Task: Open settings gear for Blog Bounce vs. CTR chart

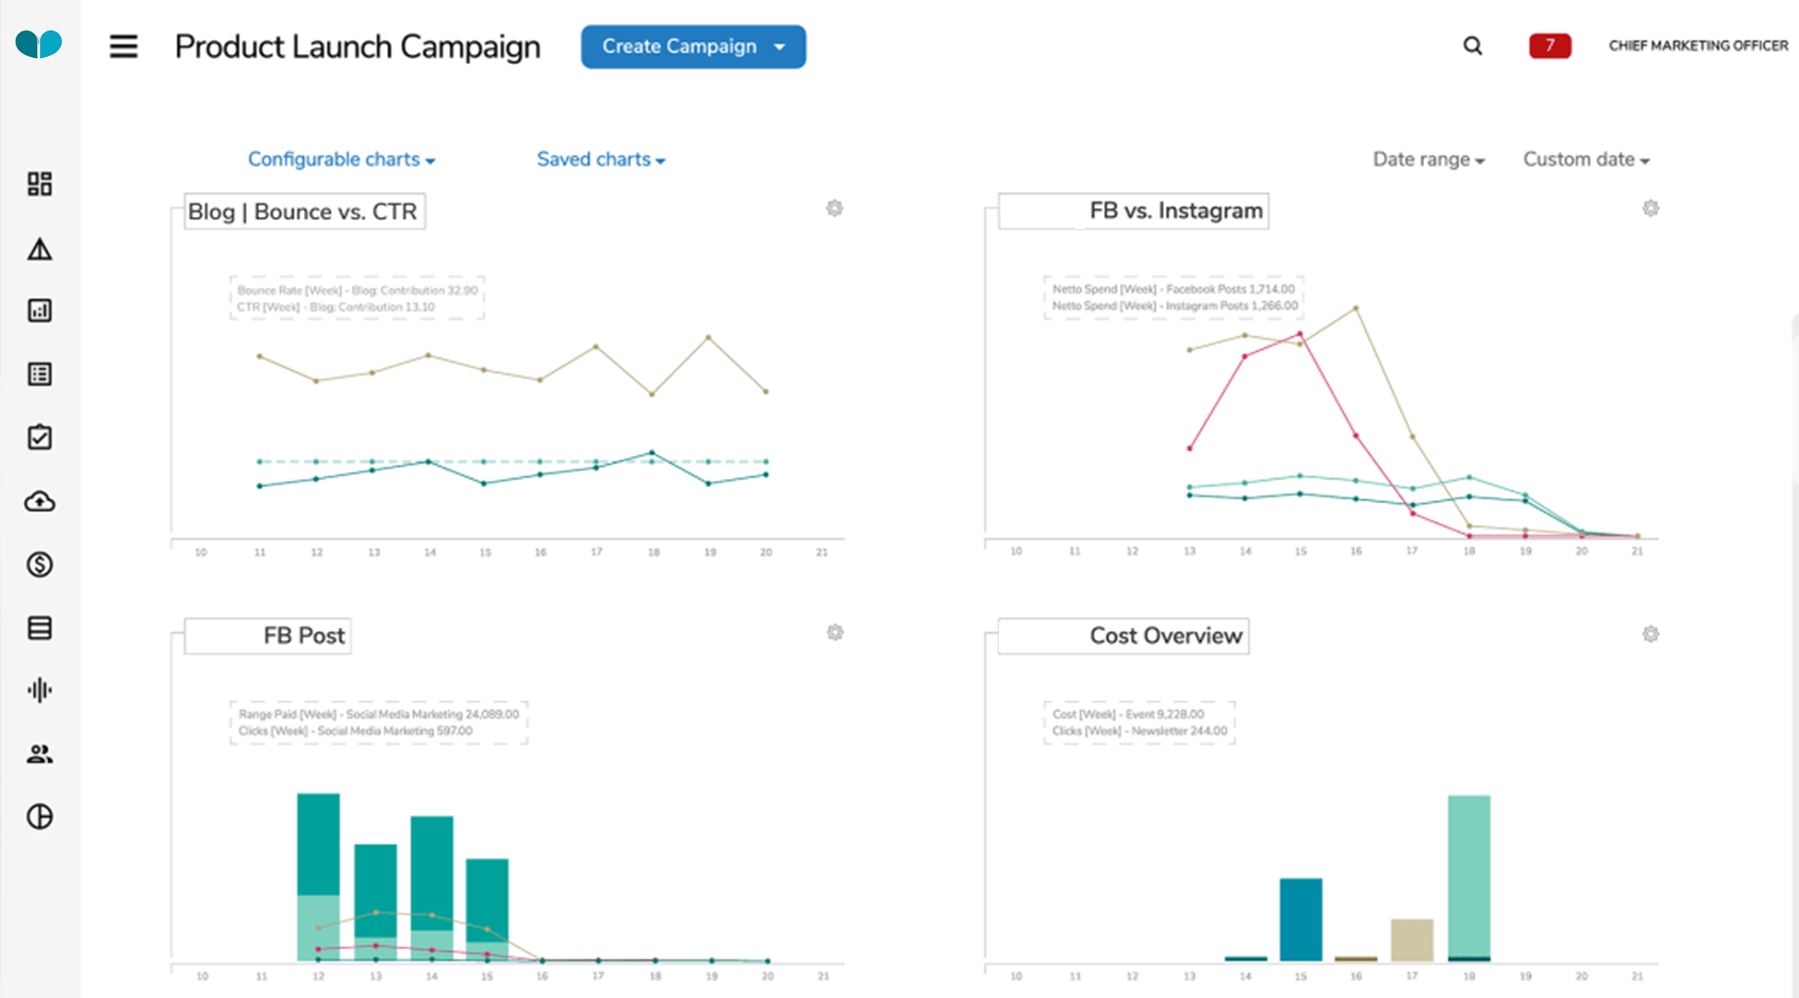Action: (834, 208)
